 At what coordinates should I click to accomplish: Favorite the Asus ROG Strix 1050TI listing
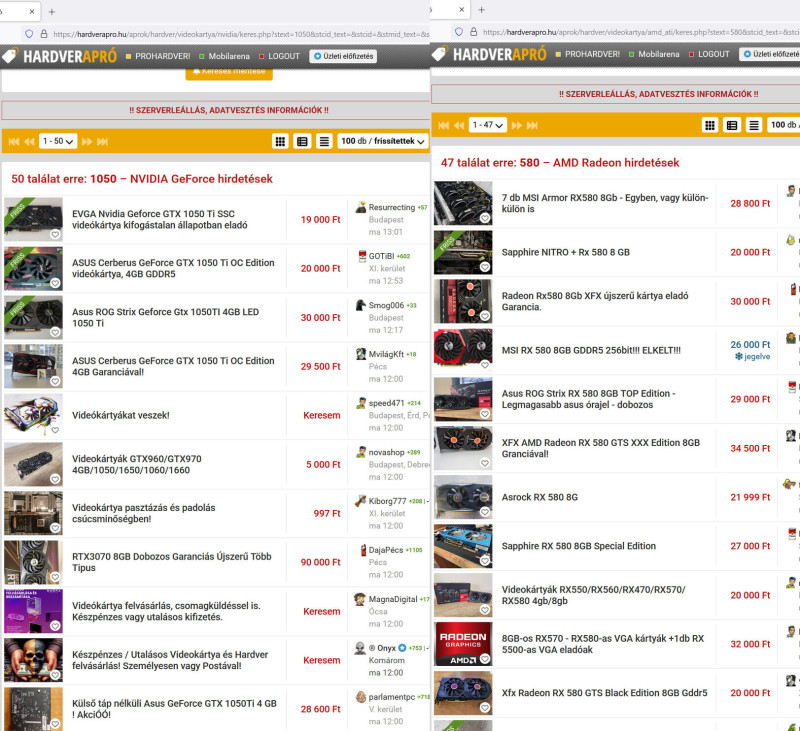pos(55,332)
